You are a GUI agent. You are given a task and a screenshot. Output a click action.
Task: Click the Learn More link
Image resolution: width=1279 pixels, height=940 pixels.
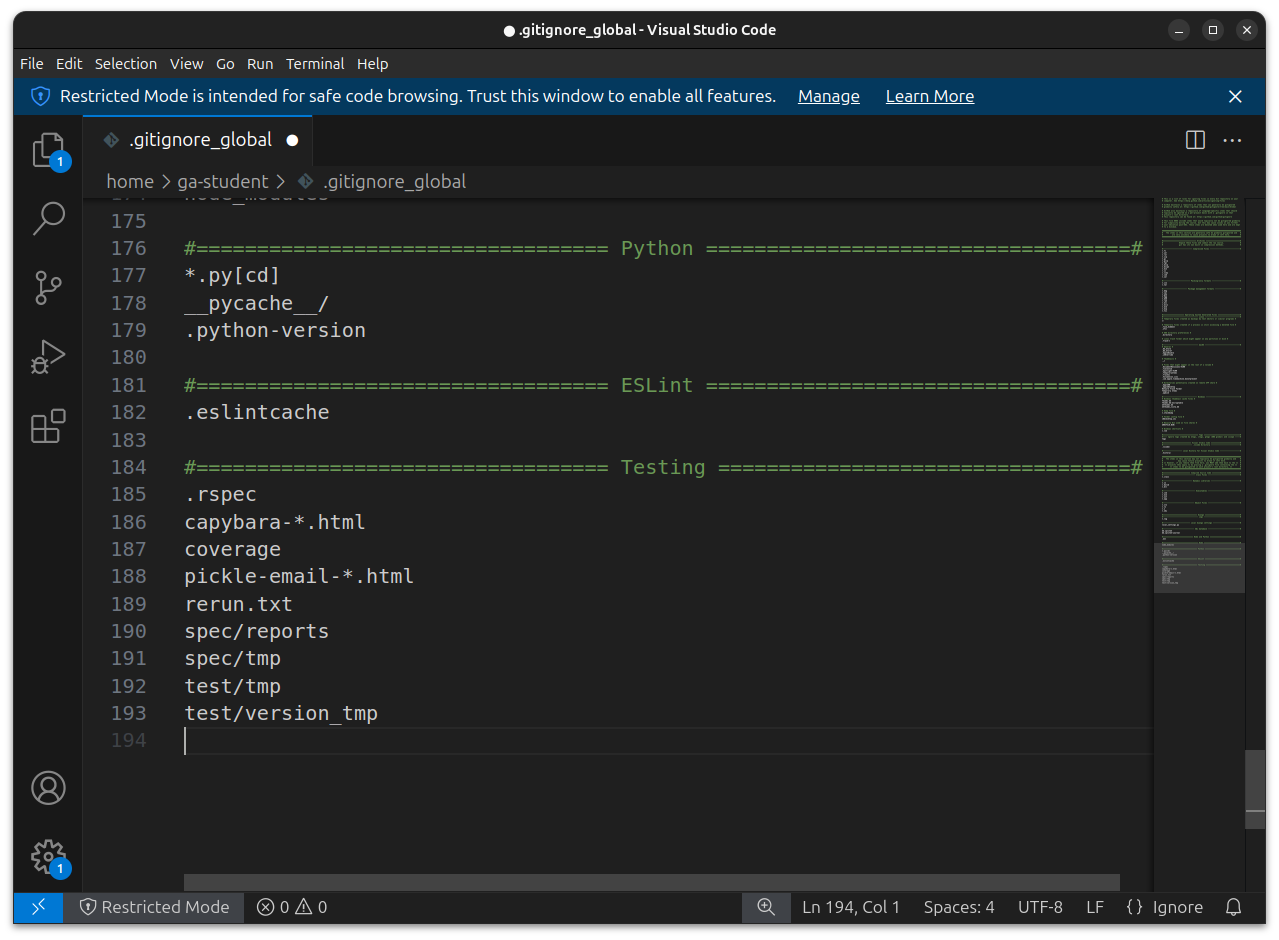[929, 96]
